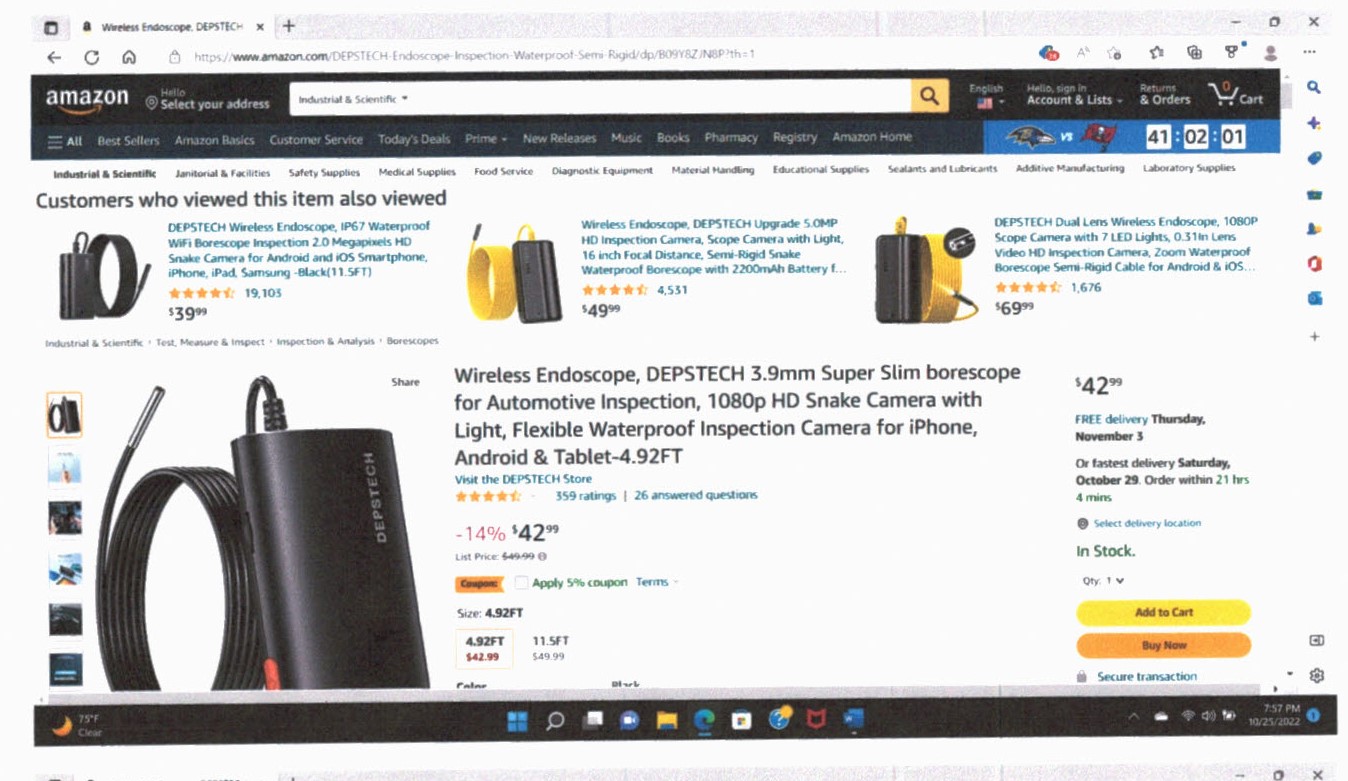The image size is (1348, 781).
Task: Open Microsoft Edge from the taskbar
Action: [x=705, y=719]
